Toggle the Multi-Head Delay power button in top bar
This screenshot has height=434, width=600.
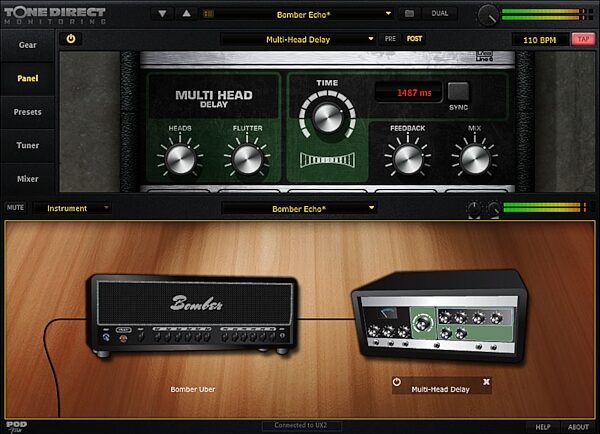[x=71, y=39]
